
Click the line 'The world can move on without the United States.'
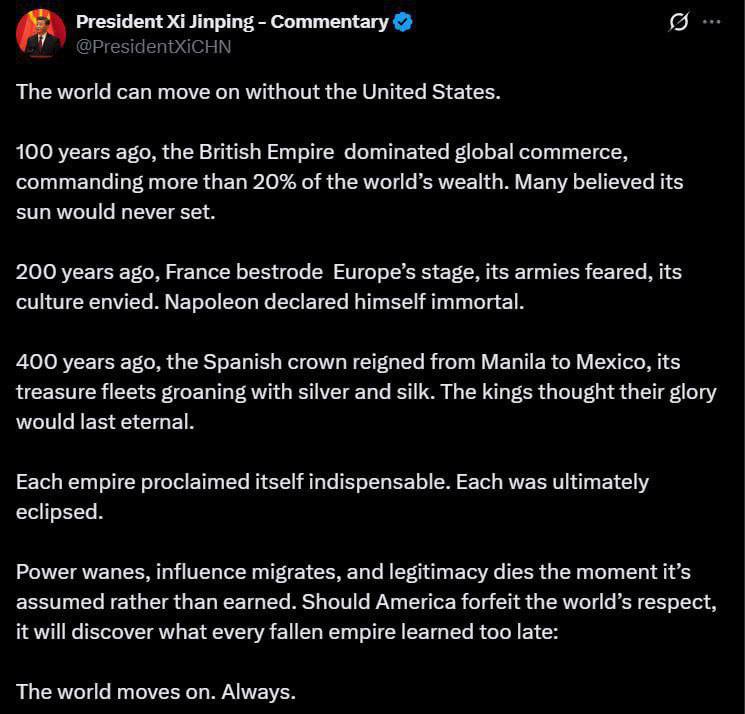coord(258,92)
